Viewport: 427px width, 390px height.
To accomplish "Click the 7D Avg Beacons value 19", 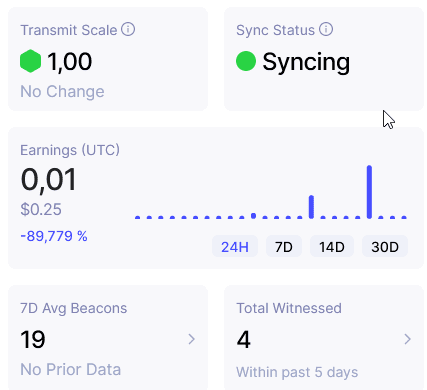I will coord(33,340).
